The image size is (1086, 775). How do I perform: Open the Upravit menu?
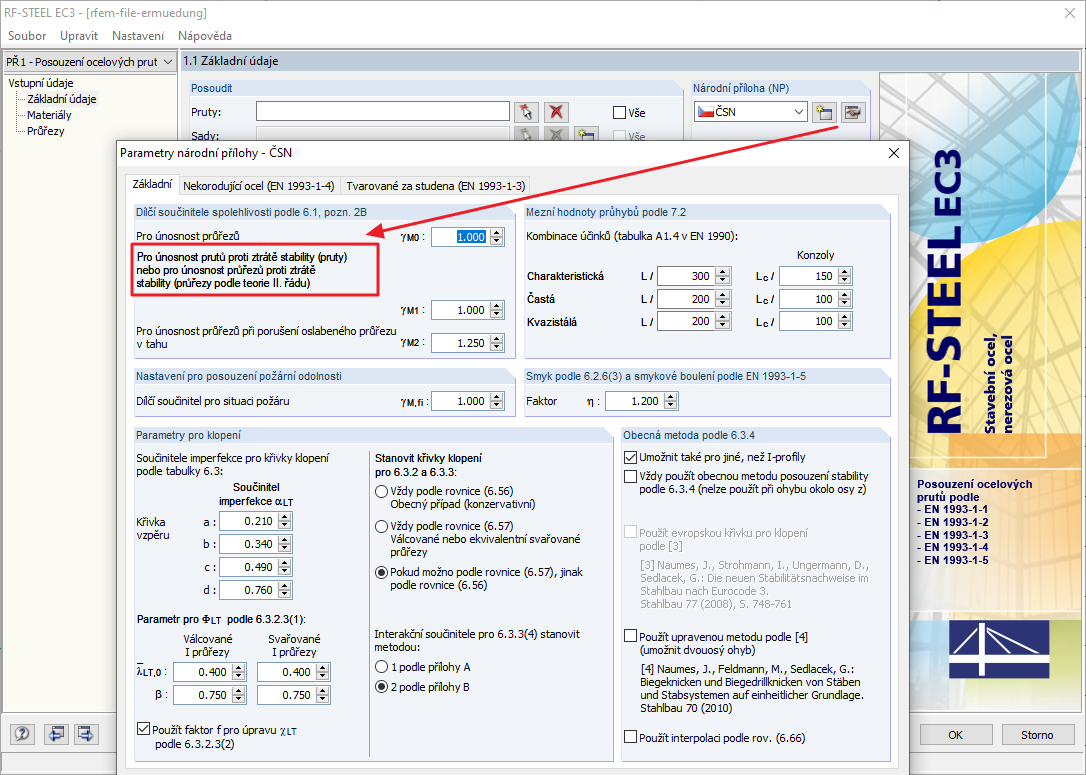[79, 36]
